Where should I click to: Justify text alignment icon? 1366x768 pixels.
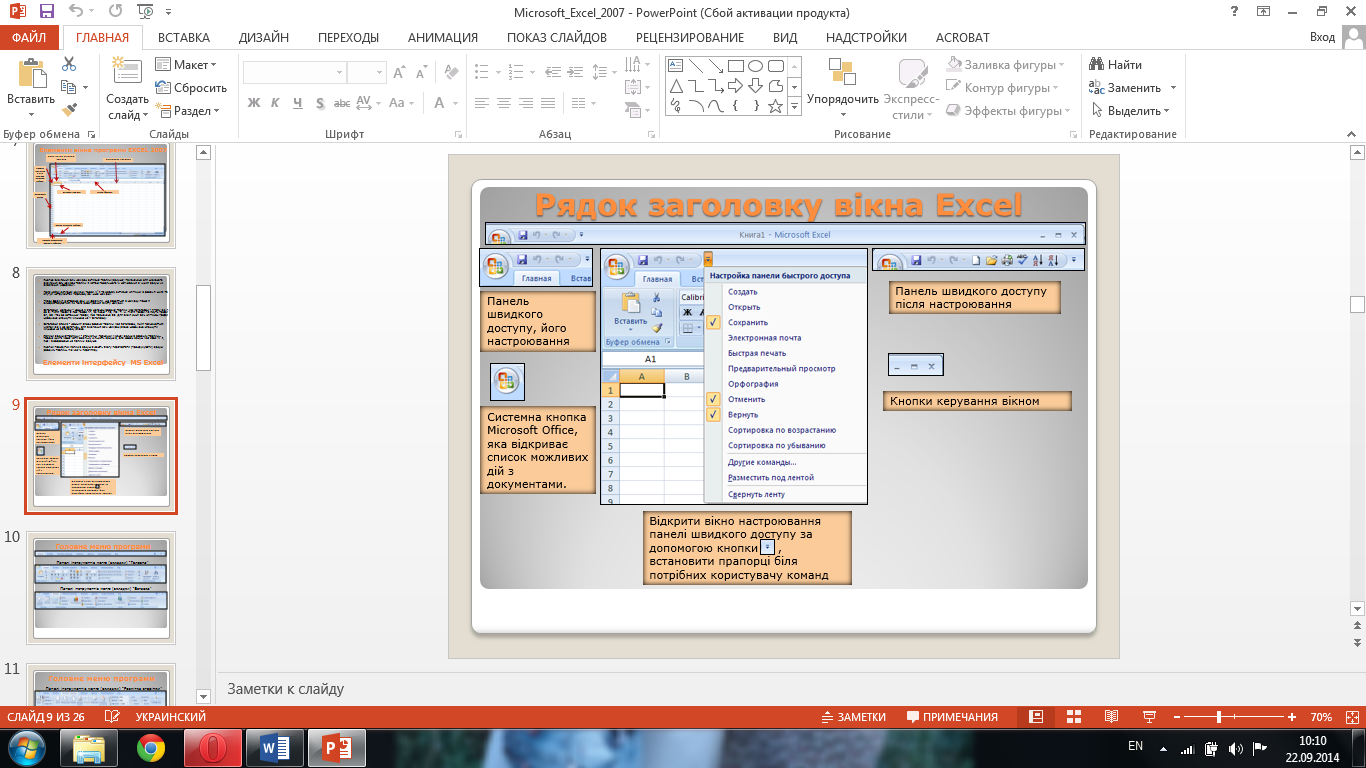coord(547,103)
